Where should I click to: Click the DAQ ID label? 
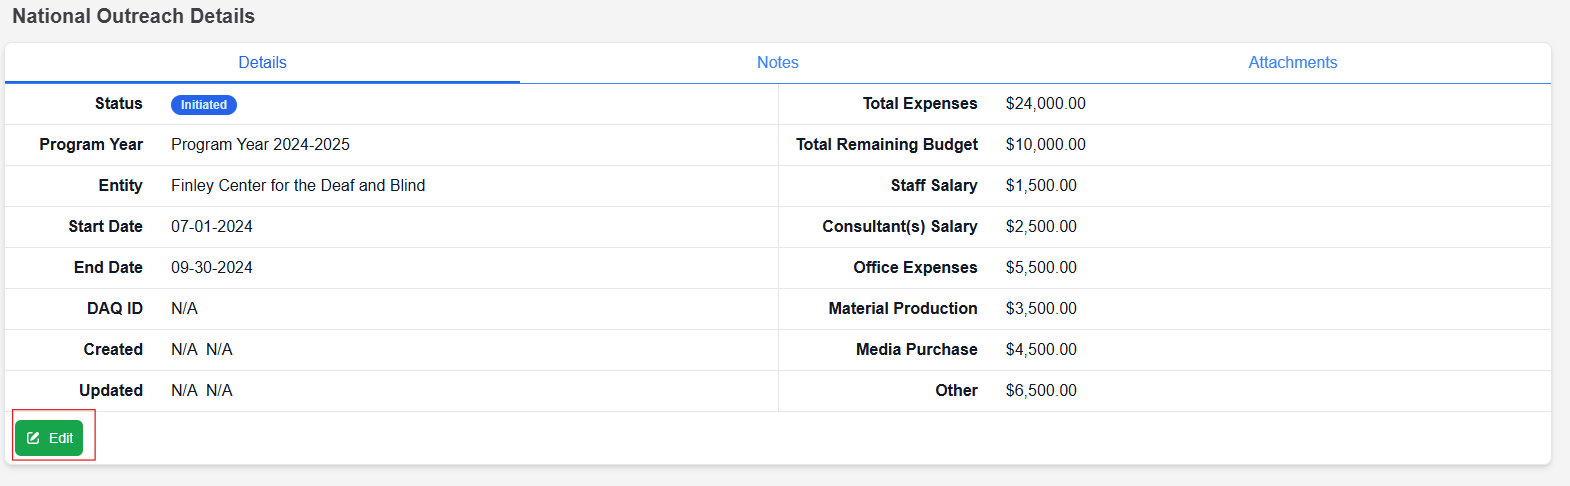click(x=115, y=308)
